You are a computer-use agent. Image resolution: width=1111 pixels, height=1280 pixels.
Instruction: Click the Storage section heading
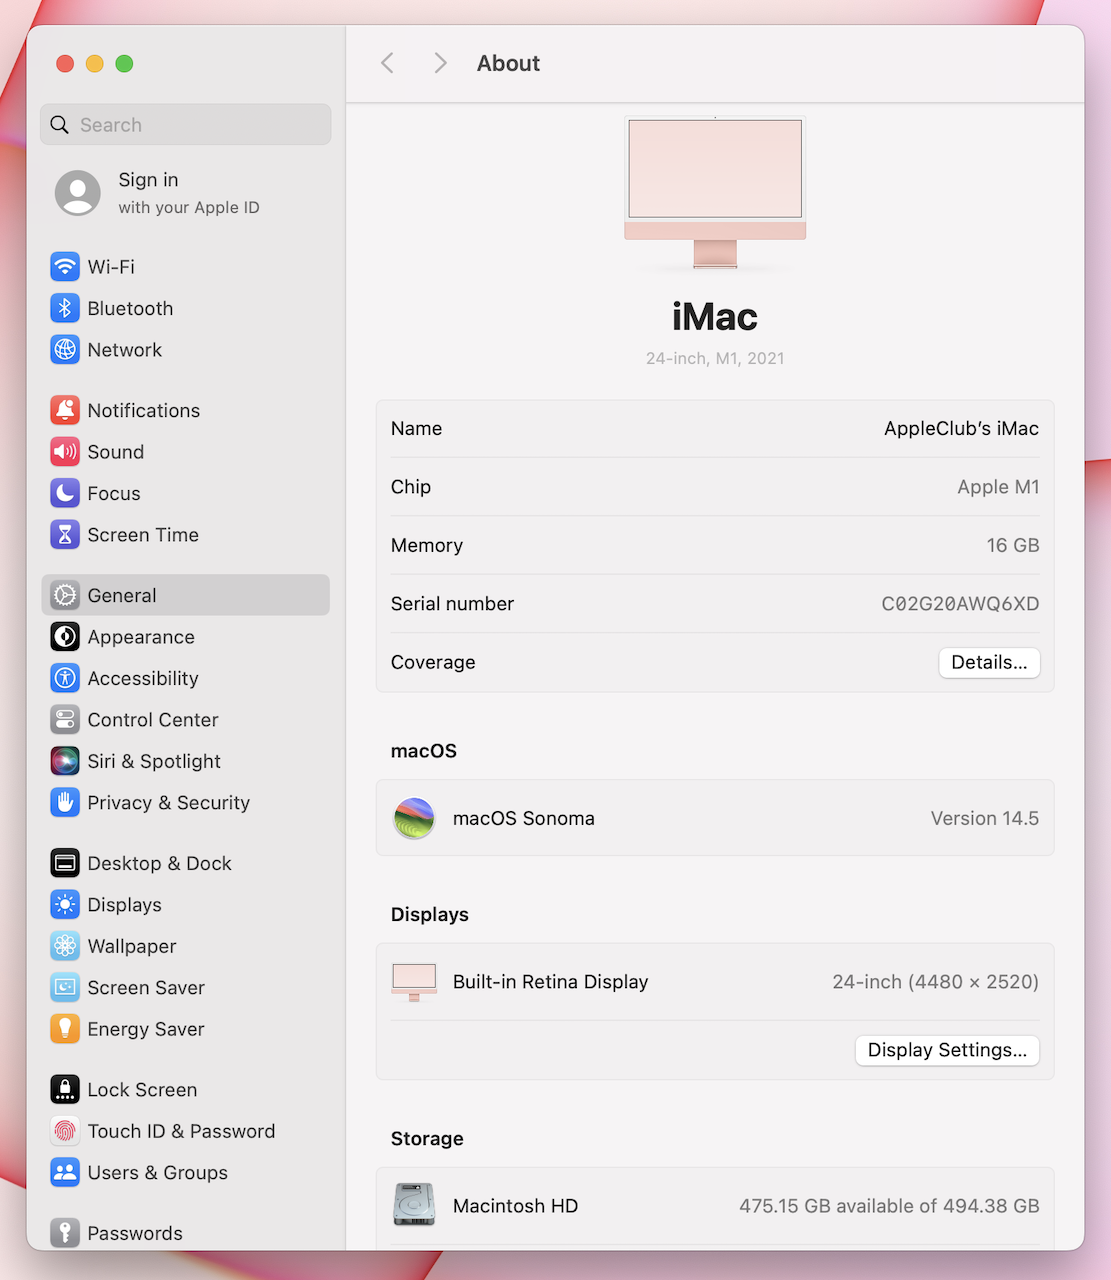[x=427, y=1139]
